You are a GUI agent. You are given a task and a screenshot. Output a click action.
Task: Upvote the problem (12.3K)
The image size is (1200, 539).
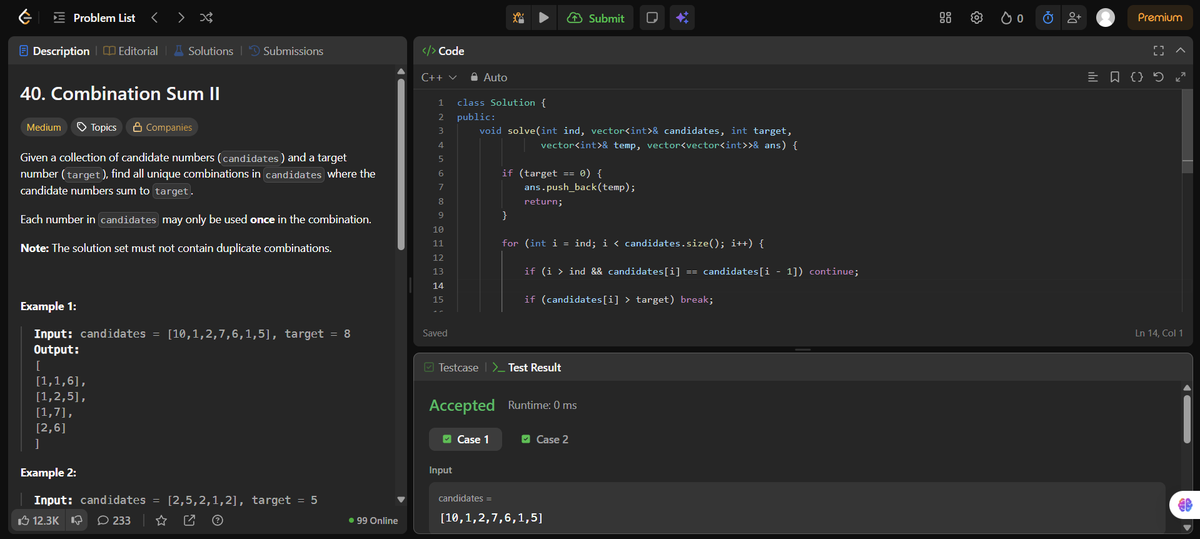pos(39,520)
